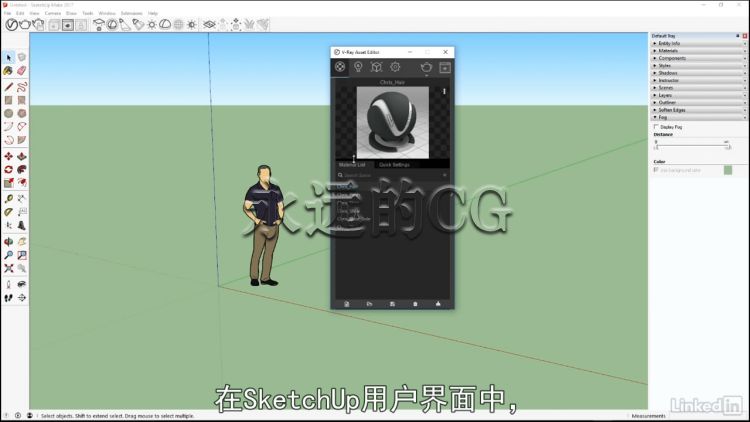Choose the Paint Bucket tool
Image resolution: width=750 pixels, height=422 pixels.
click(x=9, y=71)
